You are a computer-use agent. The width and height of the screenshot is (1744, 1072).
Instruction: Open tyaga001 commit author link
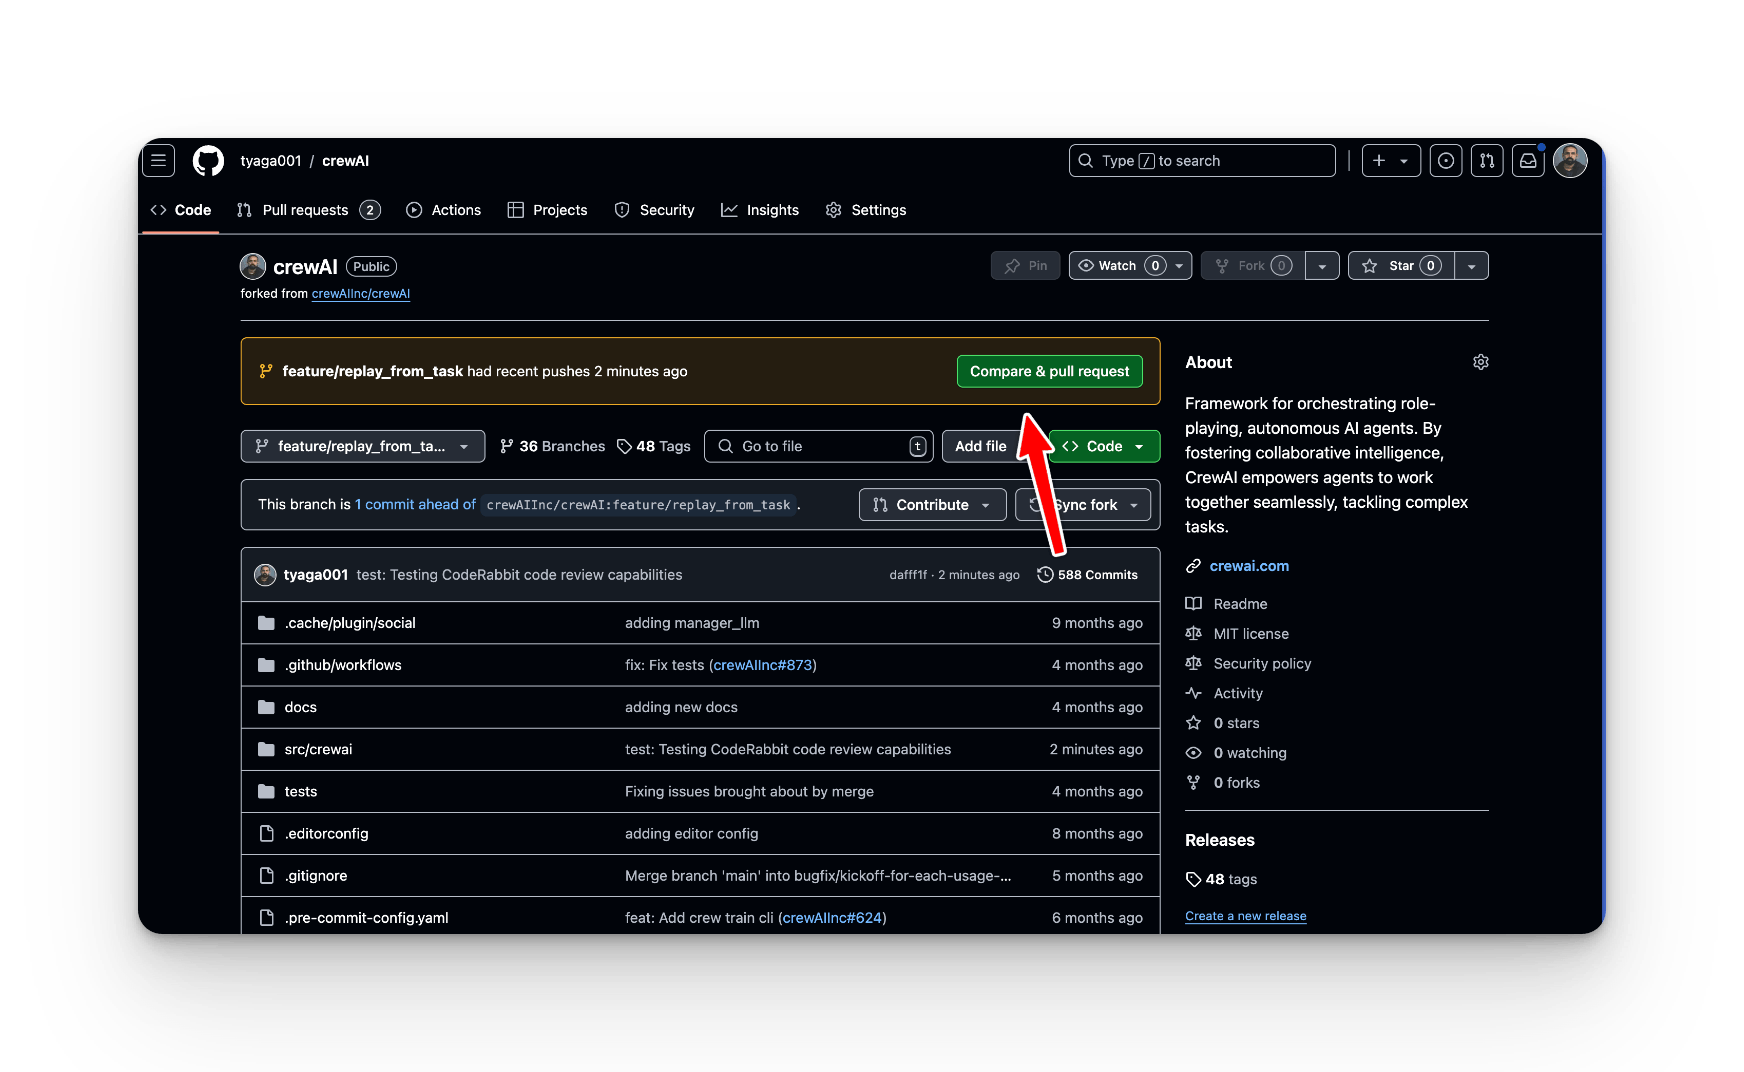click(x=316, y=575)
